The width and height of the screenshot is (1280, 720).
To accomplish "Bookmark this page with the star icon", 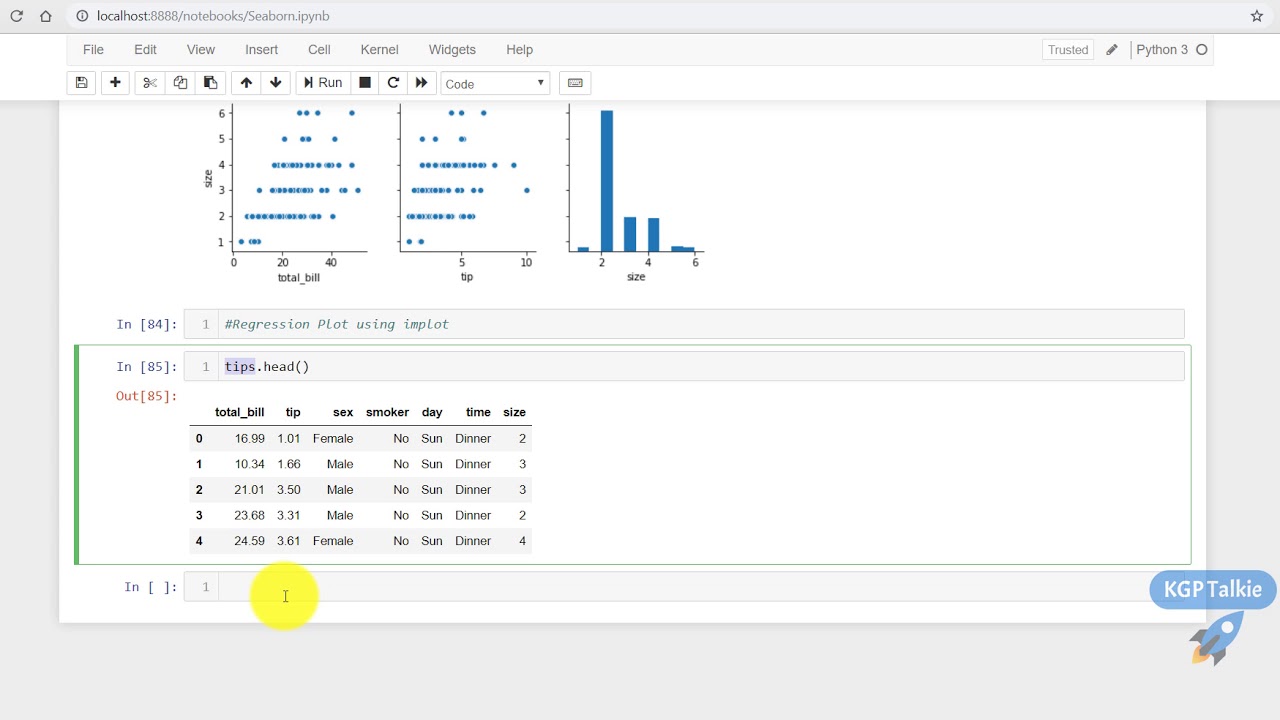I will 1257,16.
